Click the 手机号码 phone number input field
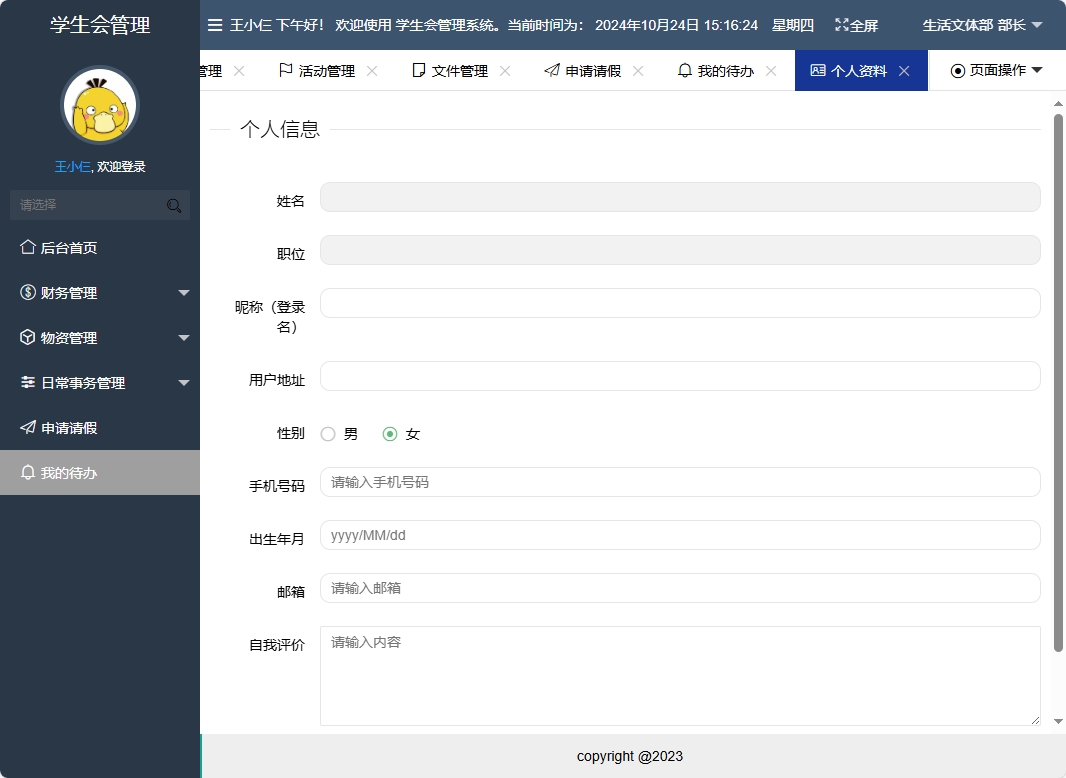Image resolution: width=1066 pixels, height=778 pixels. 680,482
